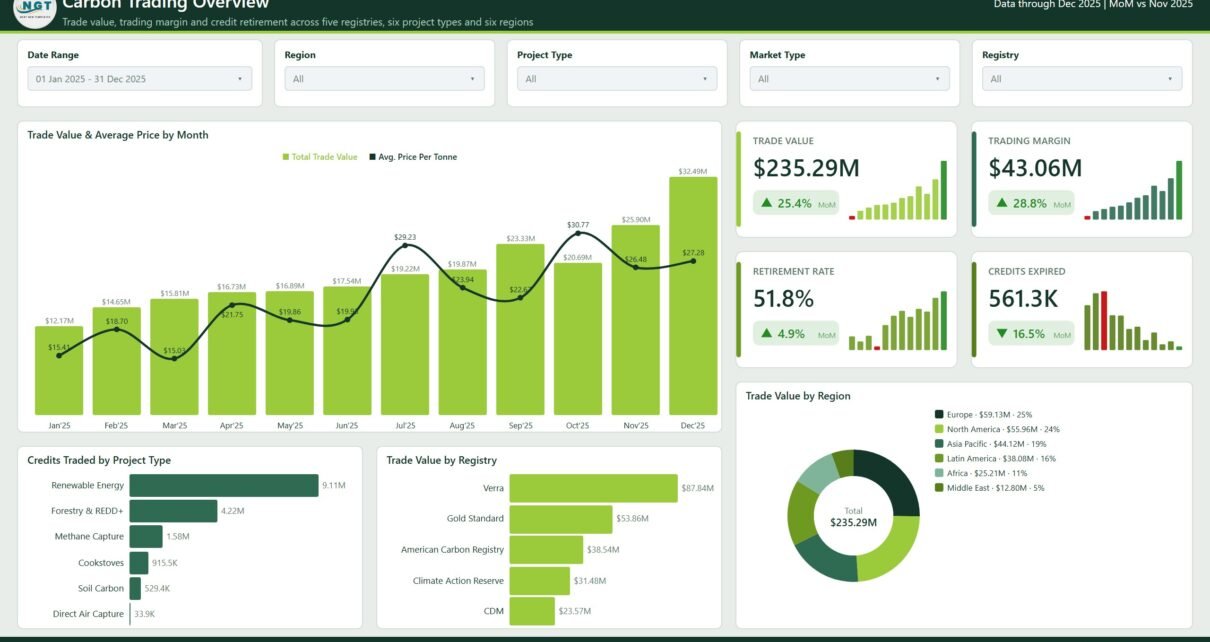Expand the Region filter dropdown
The height and width of the screenshot is (642, 1210).
click(x=384, y=79)
